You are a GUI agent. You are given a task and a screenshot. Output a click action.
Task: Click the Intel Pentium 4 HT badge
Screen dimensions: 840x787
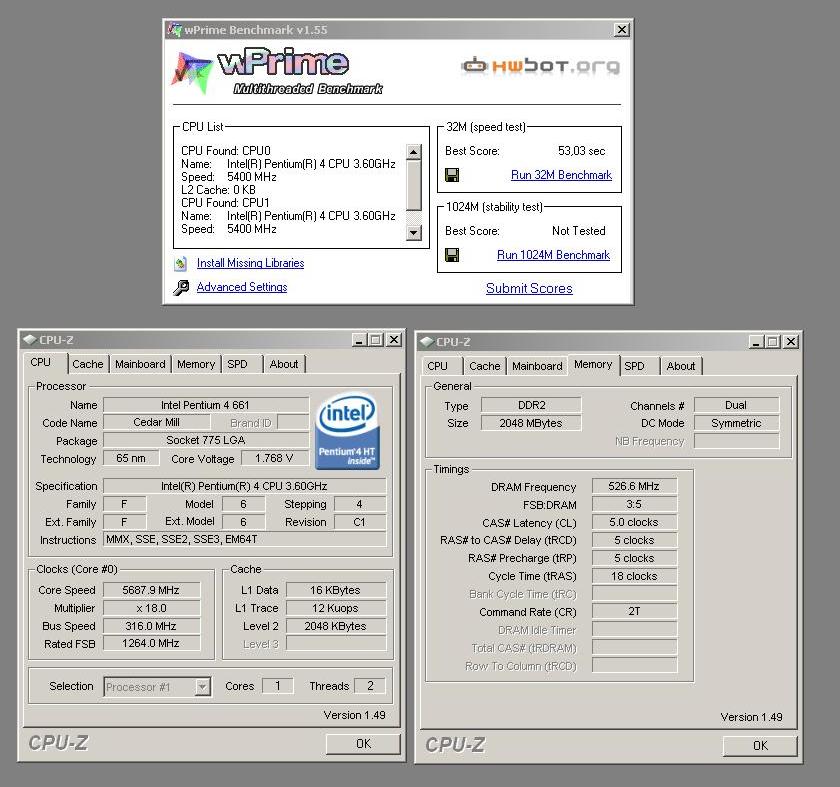(347, 432)
